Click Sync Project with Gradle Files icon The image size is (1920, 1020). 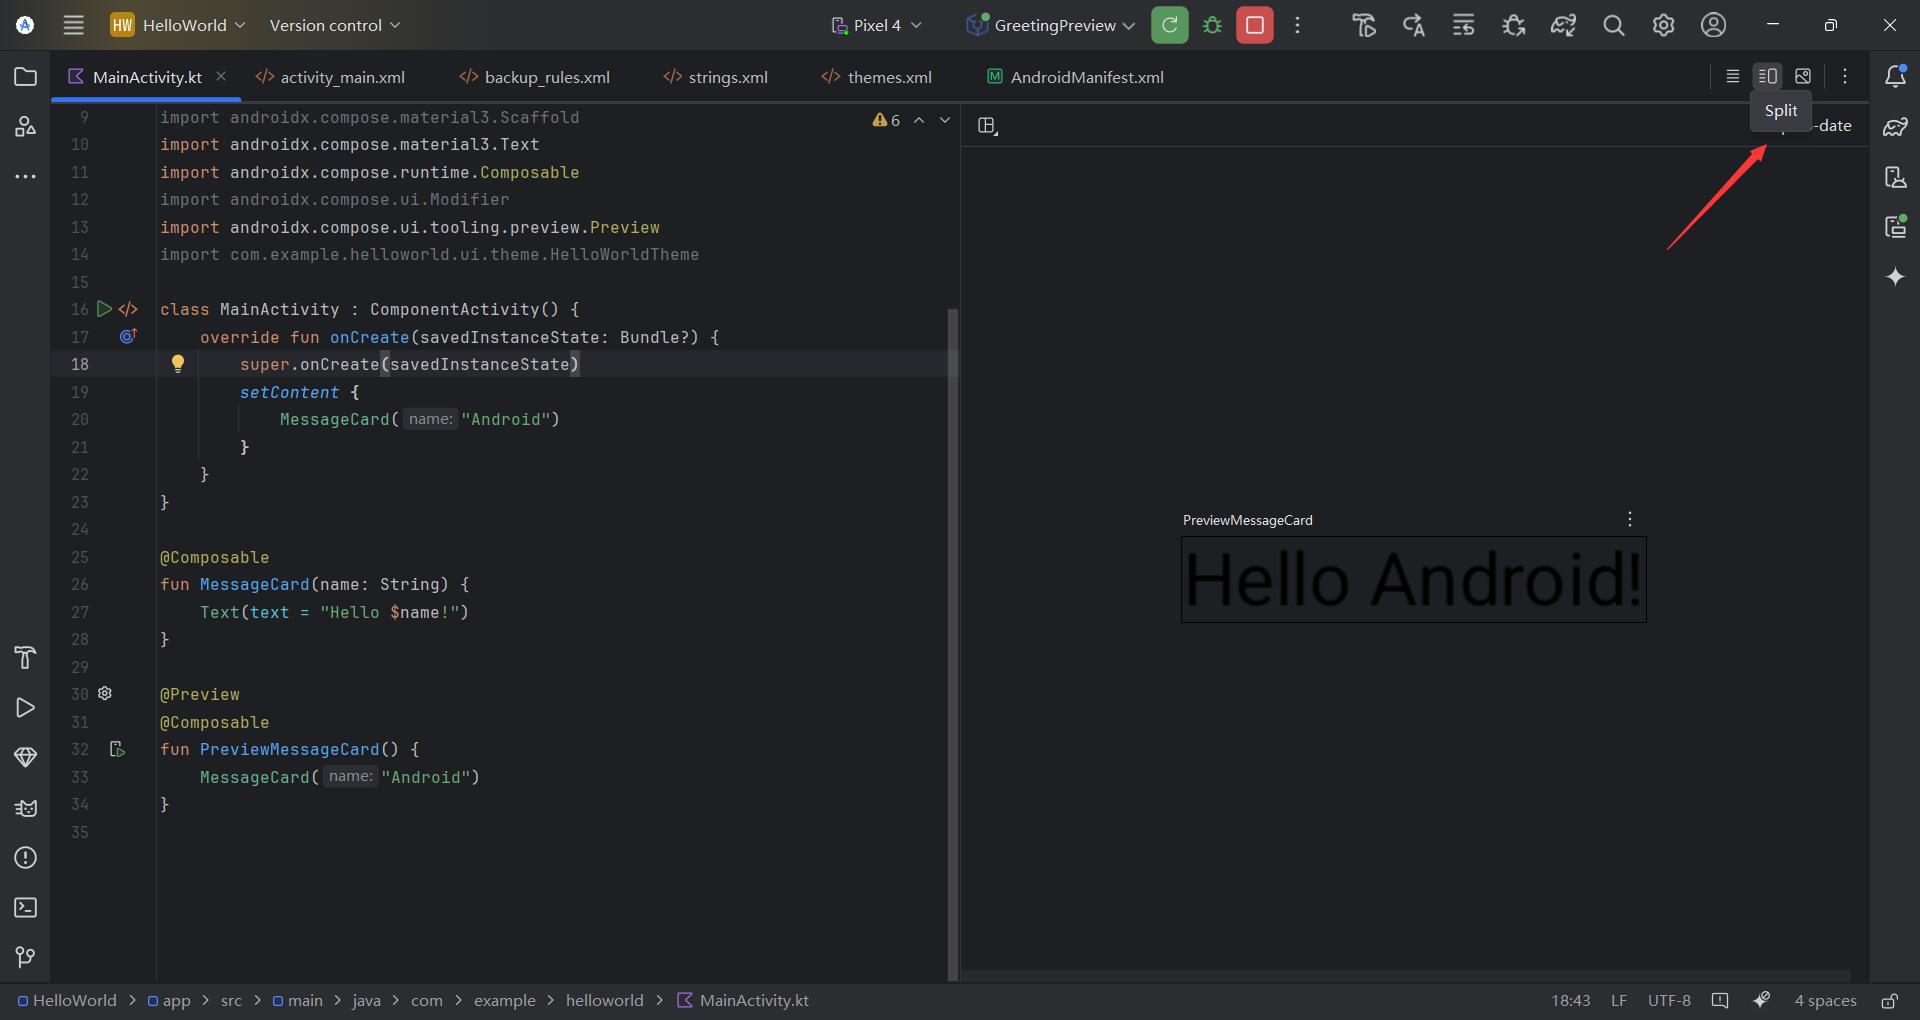[x=1563, y=25]
